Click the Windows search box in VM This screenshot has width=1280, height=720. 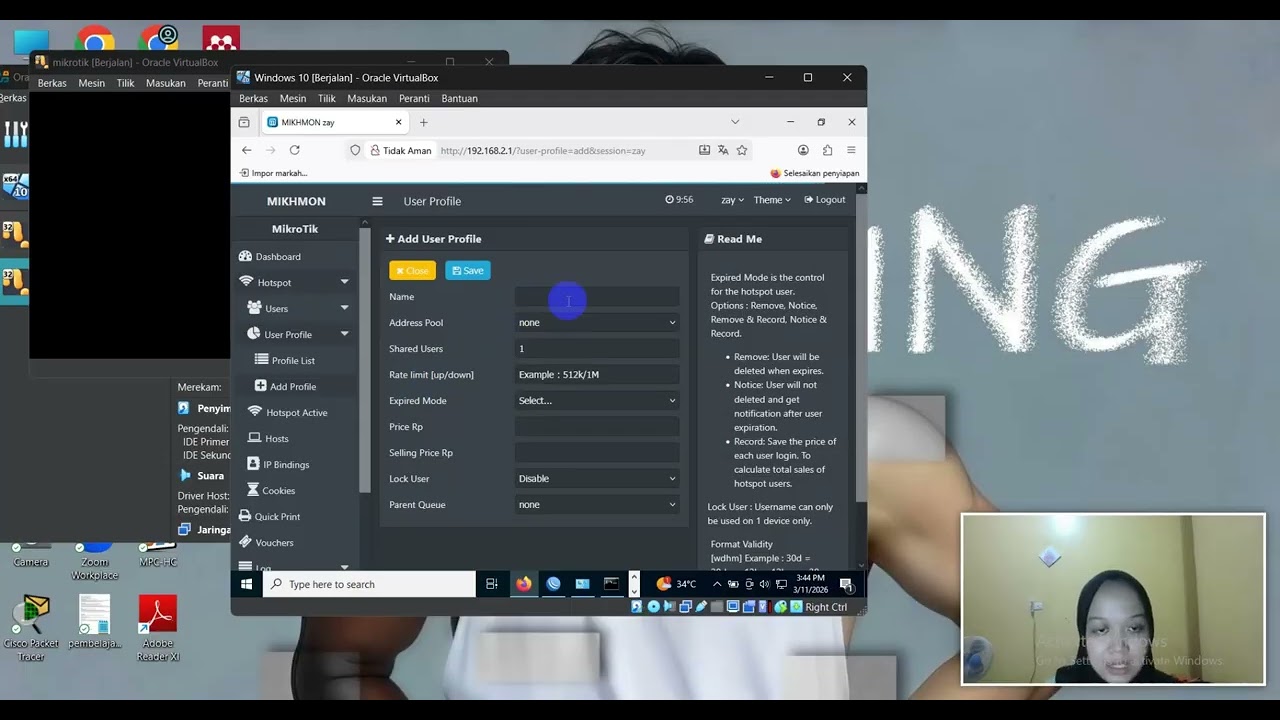coord(369,584)
